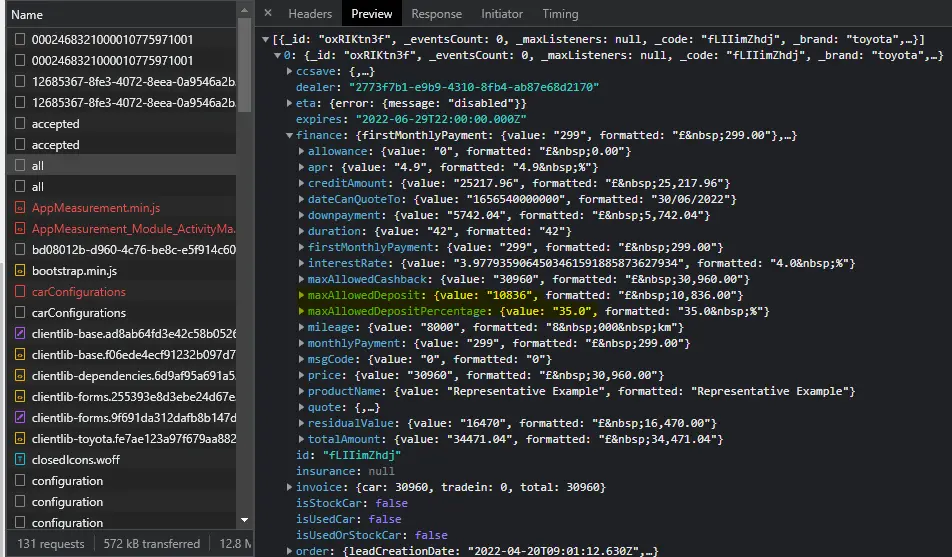952x557 pixels.
Task: Click the document icon of the highlighted 'all' request
Action: click(19, 166)
